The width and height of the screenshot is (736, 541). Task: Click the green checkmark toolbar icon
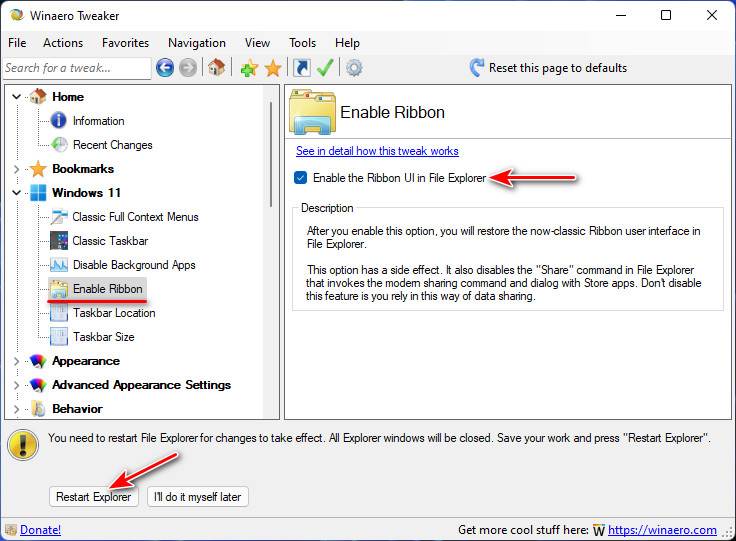(x=325, y=68)
